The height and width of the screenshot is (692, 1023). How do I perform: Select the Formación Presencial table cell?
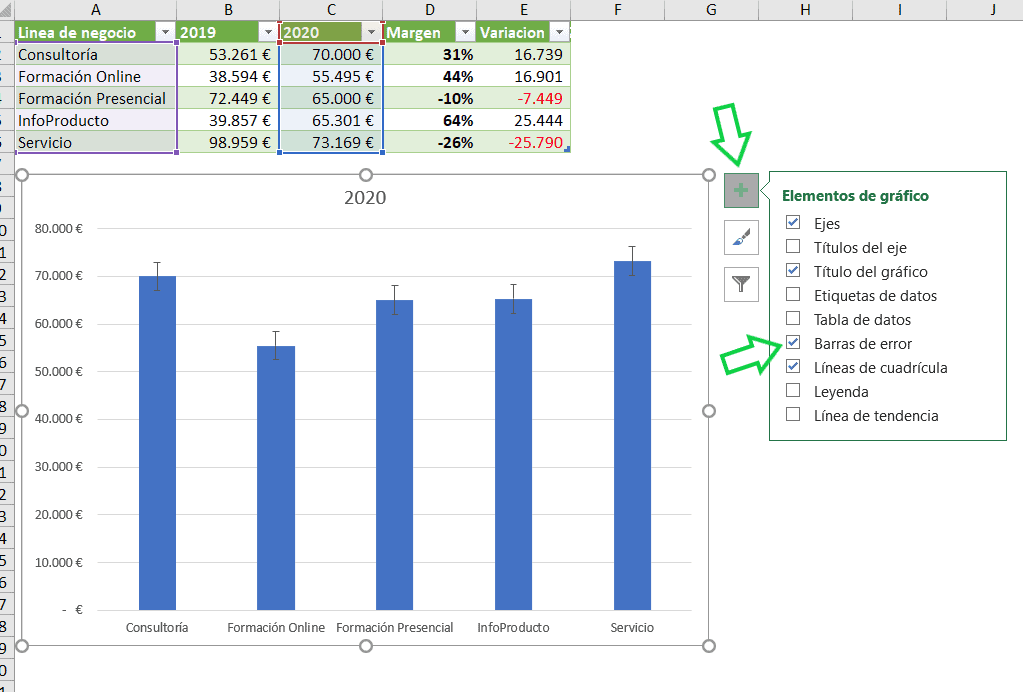(96, 98)
